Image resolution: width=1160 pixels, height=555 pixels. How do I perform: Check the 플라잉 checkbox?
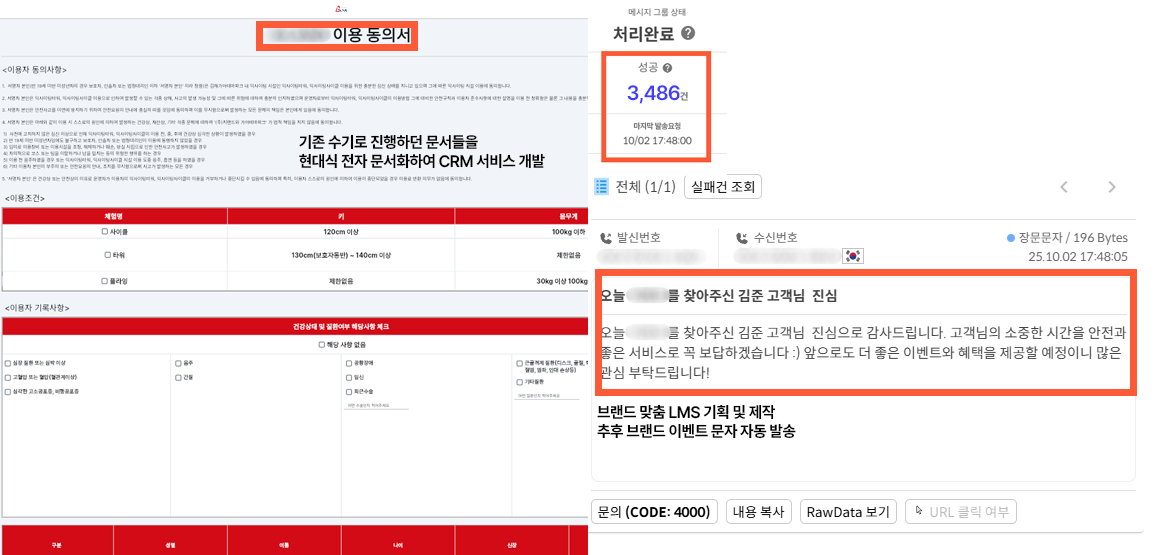104,281
